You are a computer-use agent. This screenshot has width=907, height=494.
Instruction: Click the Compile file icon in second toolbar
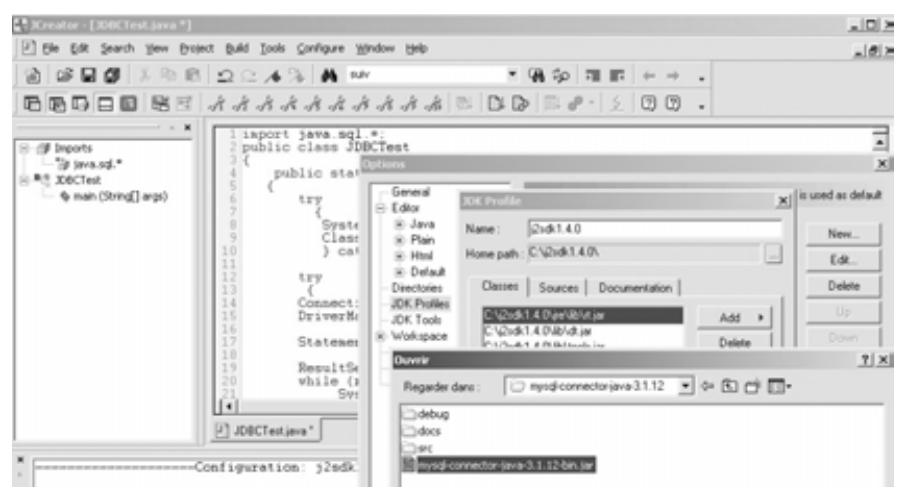tap(496, 104)
